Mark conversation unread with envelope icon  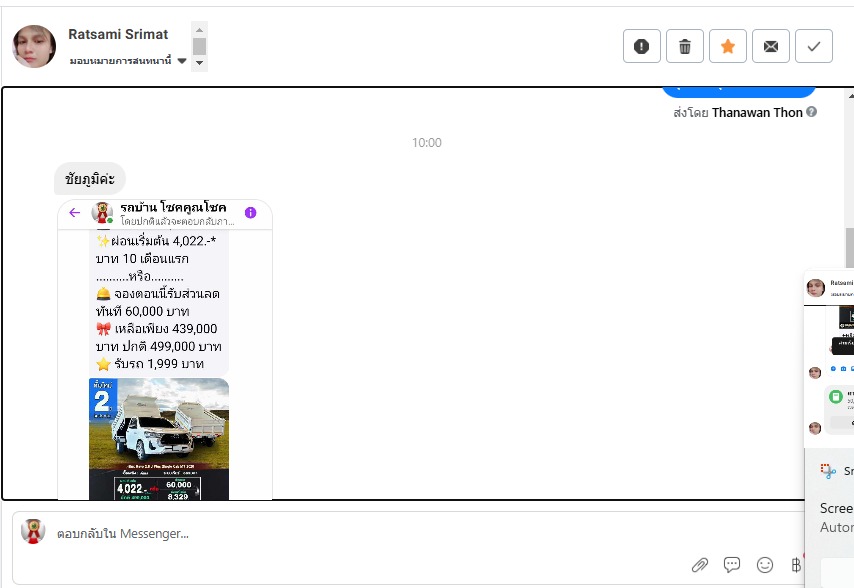(771, 46)
